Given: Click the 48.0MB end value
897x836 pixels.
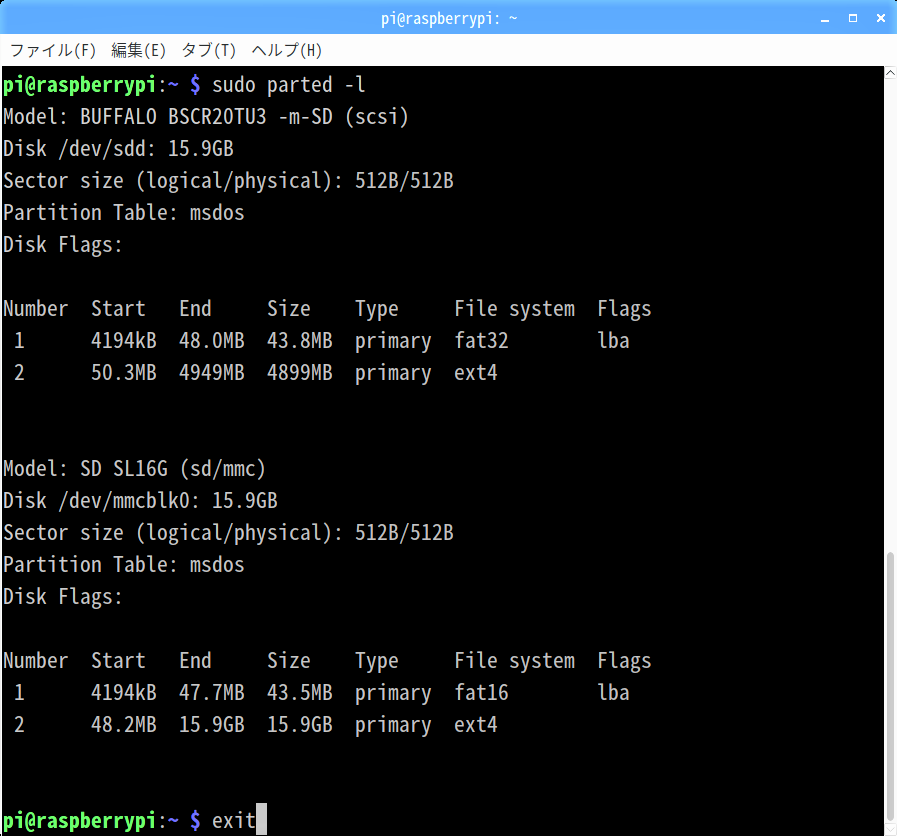Looking at the screenshot, I should click(212, 340).
